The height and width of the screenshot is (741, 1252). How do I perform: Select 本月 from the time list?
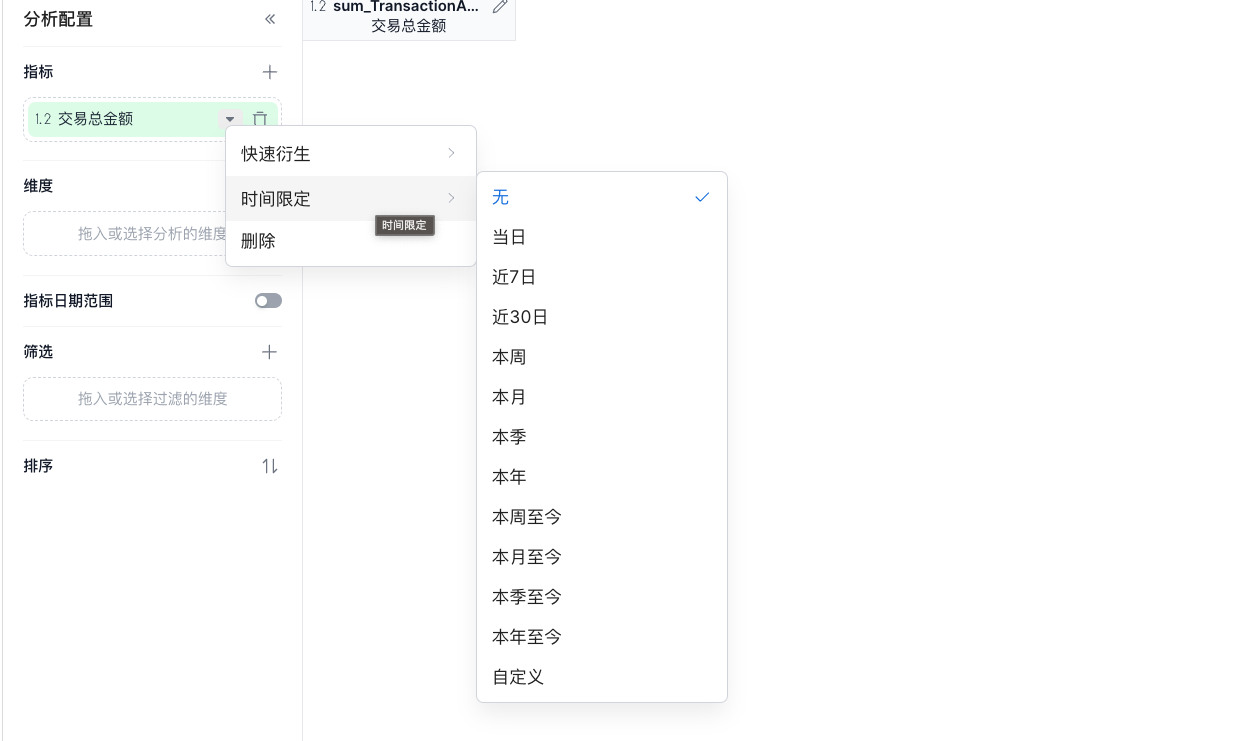(509, 397)
